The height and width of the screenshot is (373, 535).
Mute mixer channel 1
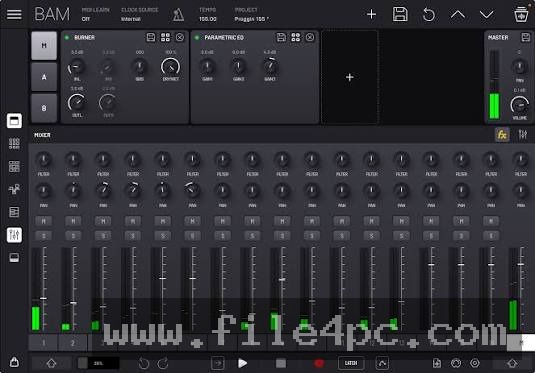(43, 221)
